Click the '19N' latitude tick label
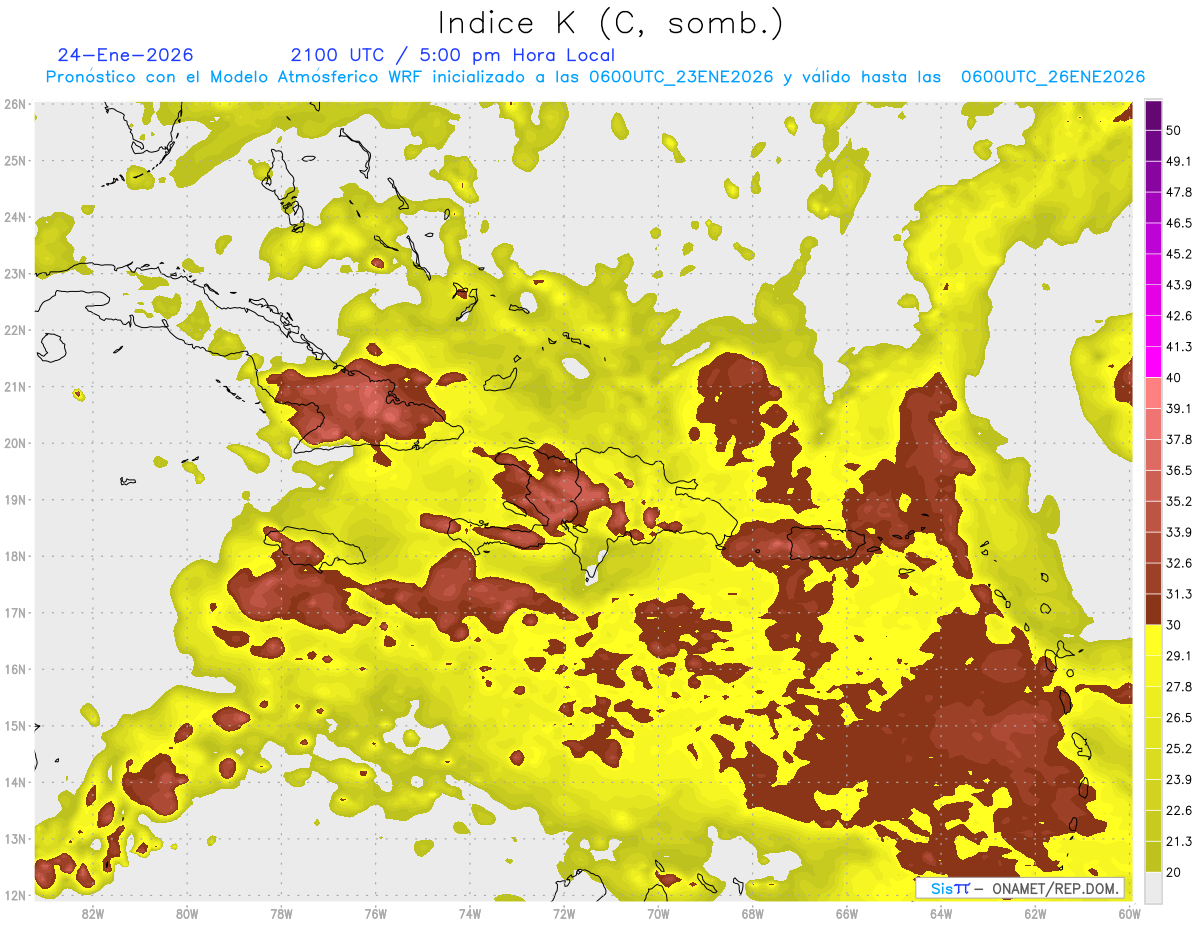The width and height of the screenshot is (1200, 927). [x=15, y=500]
